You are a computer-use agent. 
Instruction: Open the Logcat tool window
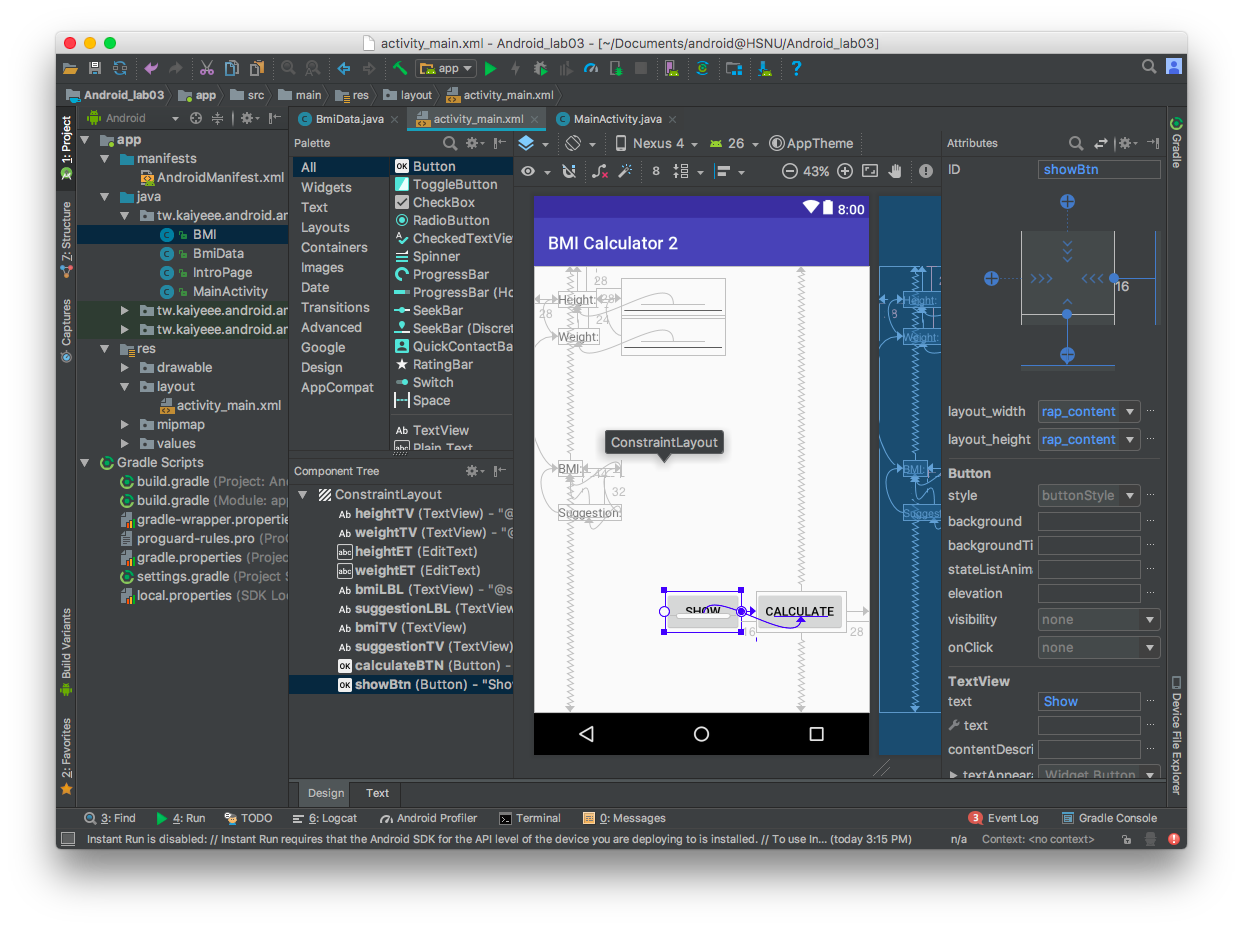tap(325, 818)
